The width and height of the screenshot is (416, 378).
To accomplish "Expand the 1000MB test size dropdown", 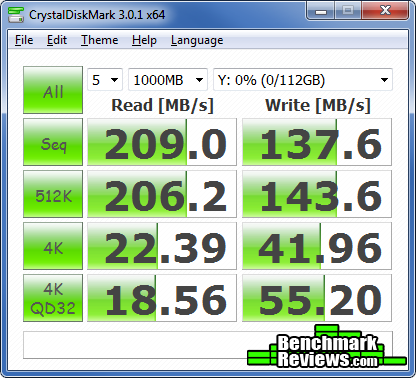I will [168, 80].
